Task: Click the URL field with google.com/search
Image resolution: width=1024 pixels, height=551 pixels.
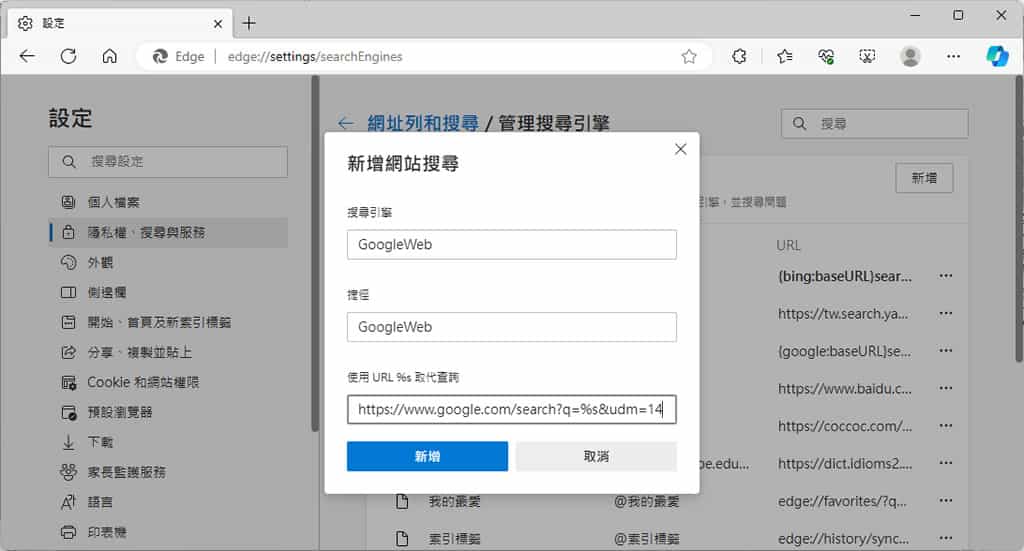Action: (511, 409)
